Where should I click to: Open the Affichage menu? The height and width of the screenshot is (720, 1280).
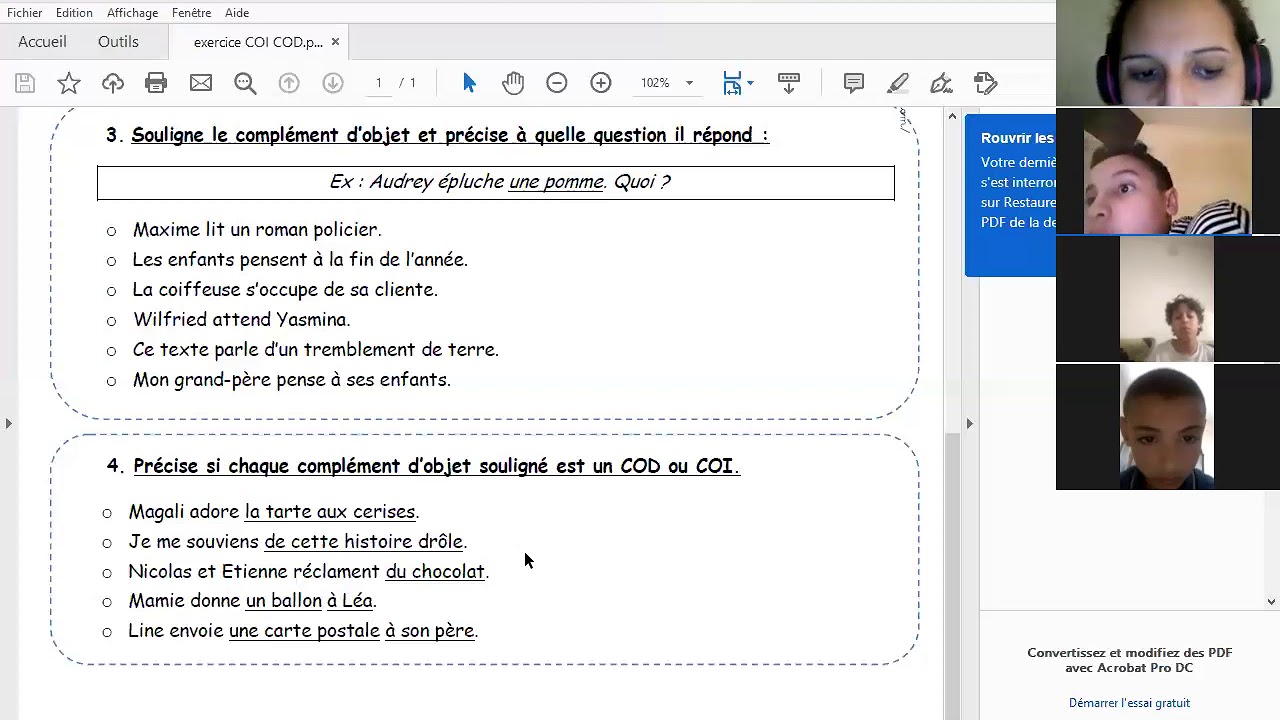click(x=132, y=12)
